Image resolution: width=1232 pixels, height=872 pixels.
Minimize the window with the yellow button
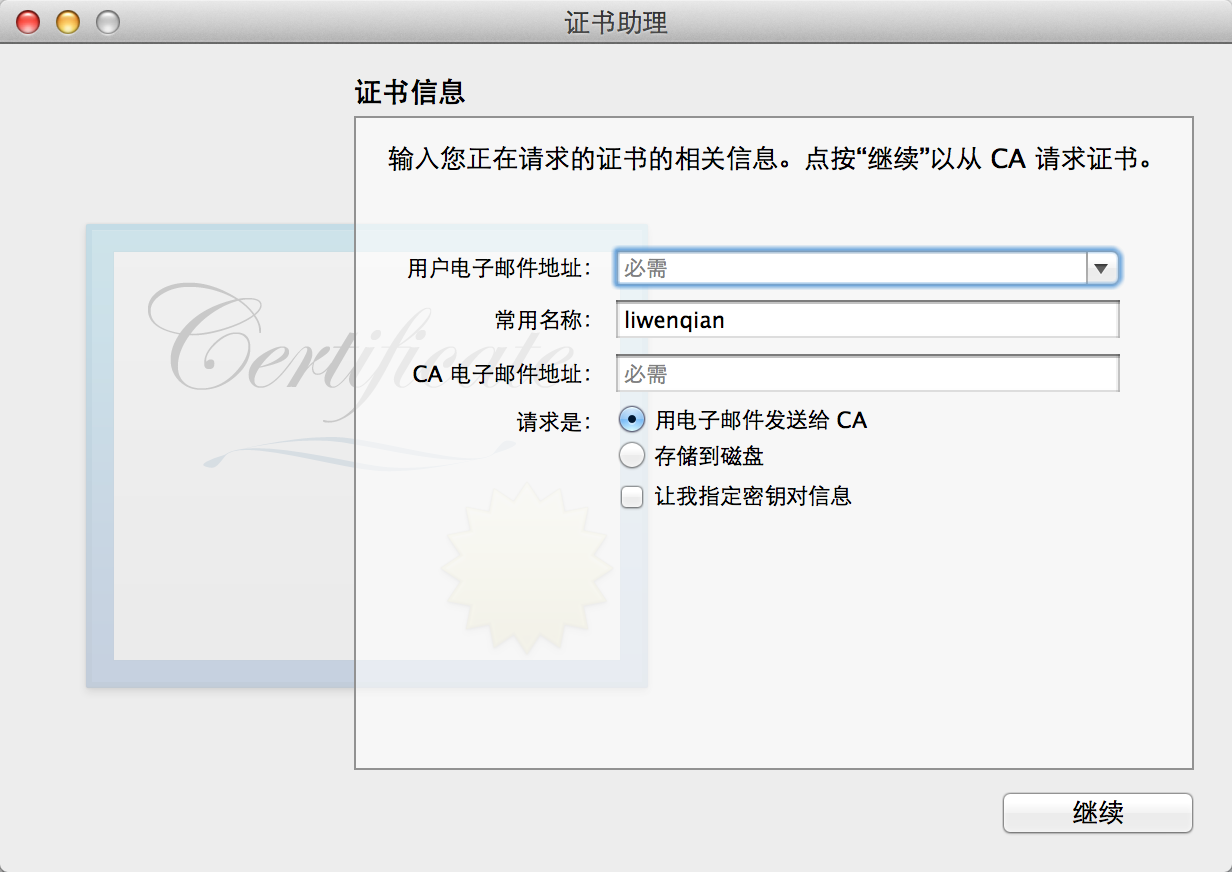point(67,21)
